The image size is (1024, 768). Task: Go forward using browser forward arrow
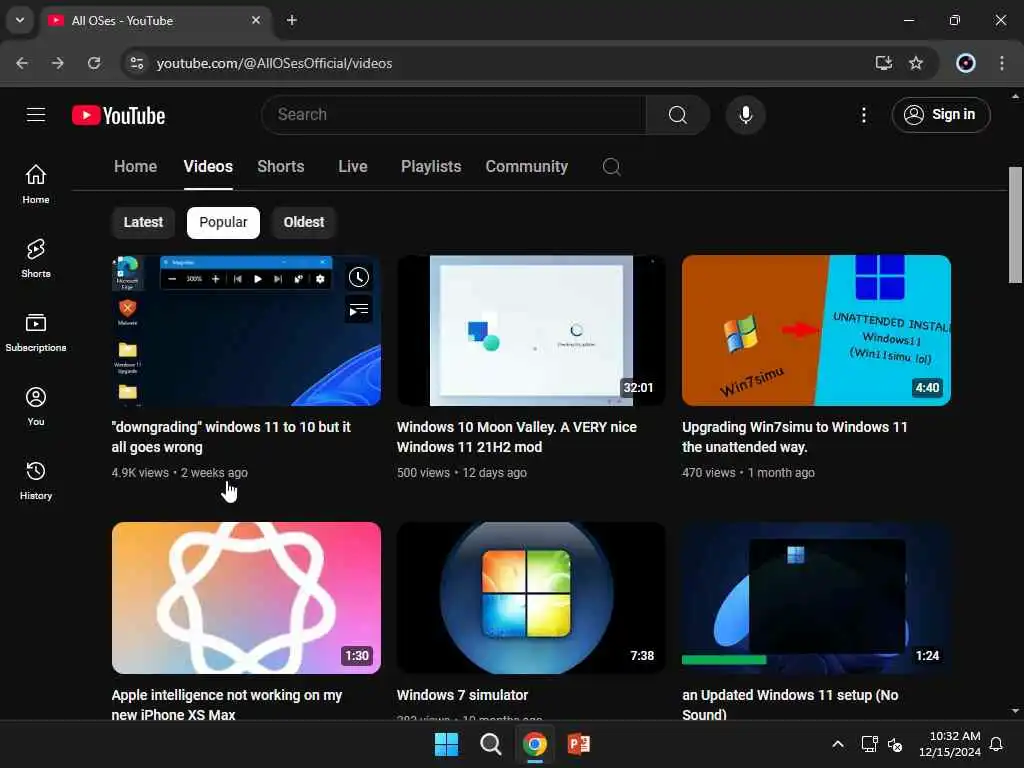click(x=58, y=63)
